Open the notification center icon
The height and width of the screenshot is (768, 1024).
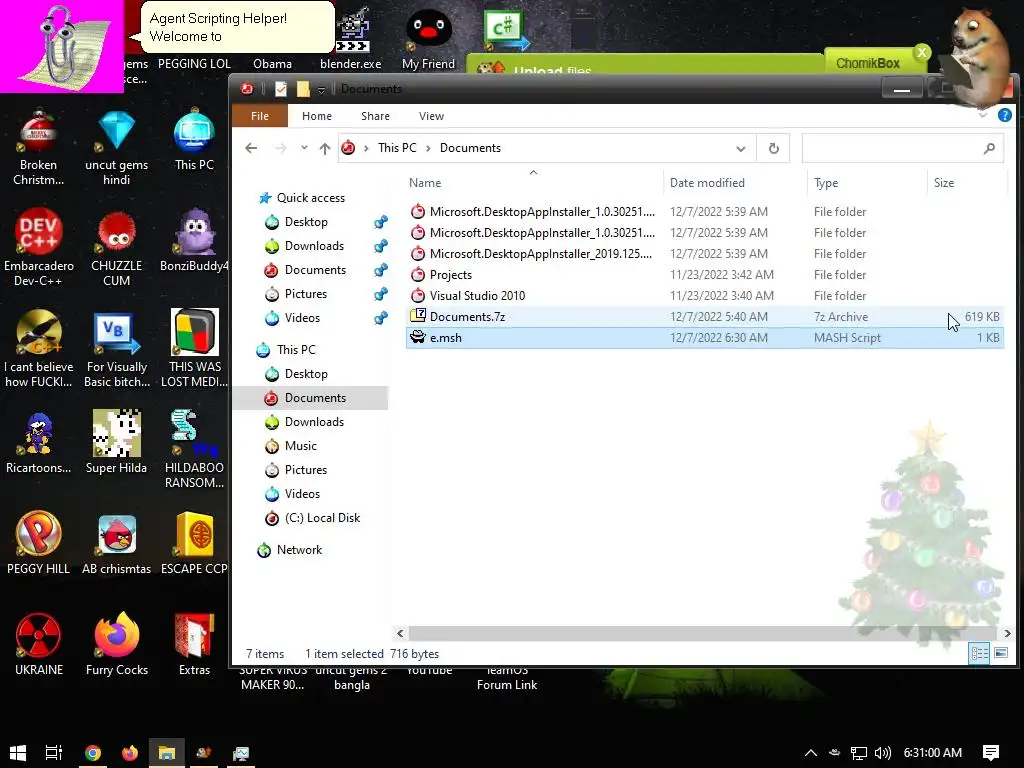(991, 753)
